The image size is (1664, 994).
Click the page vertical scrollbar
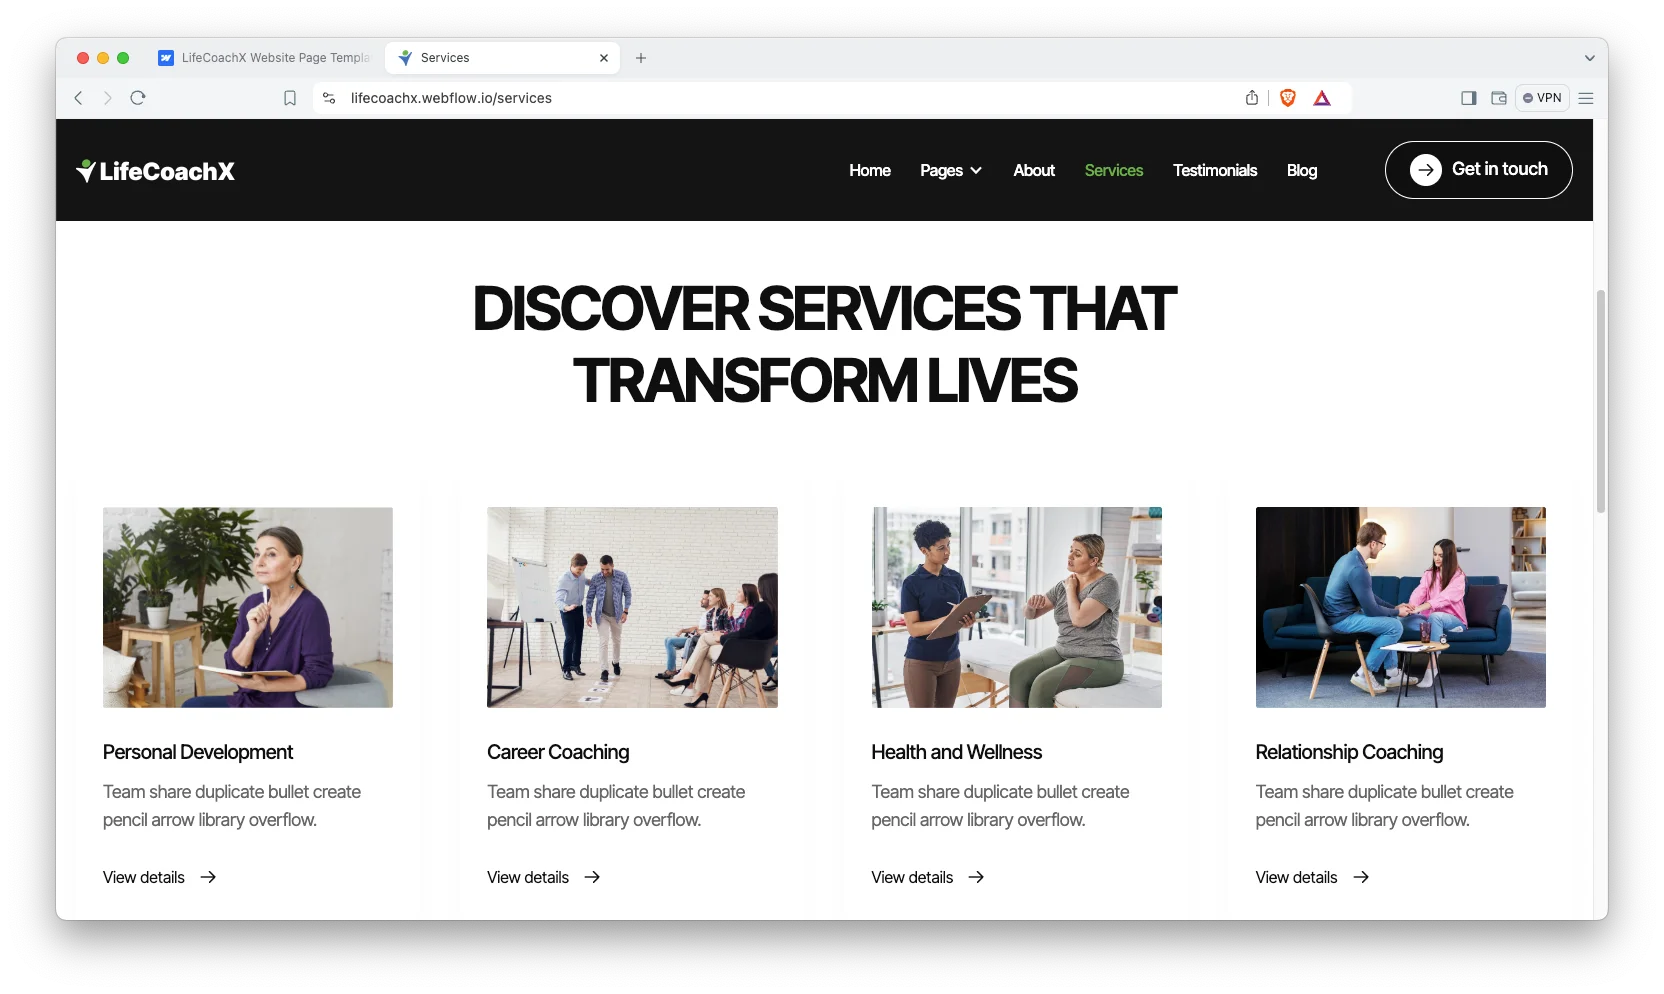tap(1600, 400)
